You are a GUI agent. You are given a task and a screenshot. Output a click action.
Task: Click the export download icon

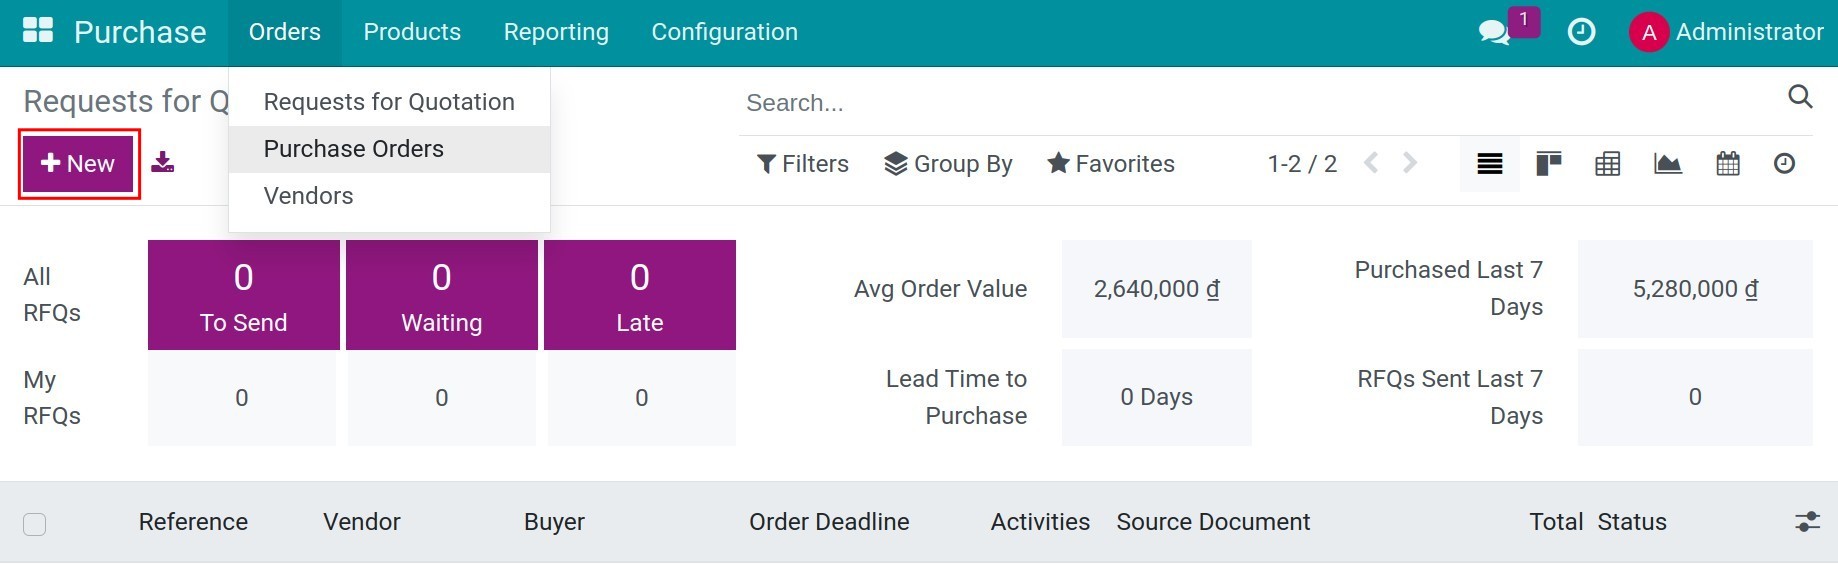(163, 162)
